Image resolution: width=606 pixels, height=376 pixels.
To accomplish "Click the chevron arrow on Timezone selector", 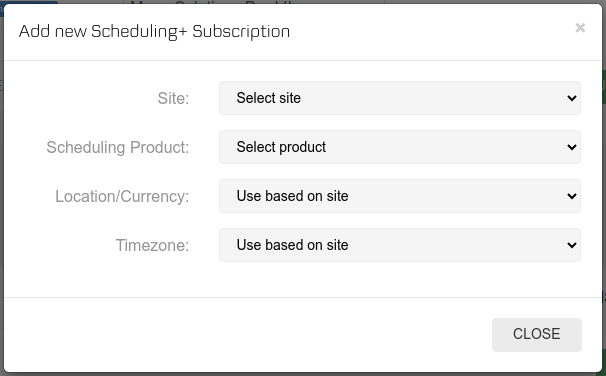I will (572, 245).
